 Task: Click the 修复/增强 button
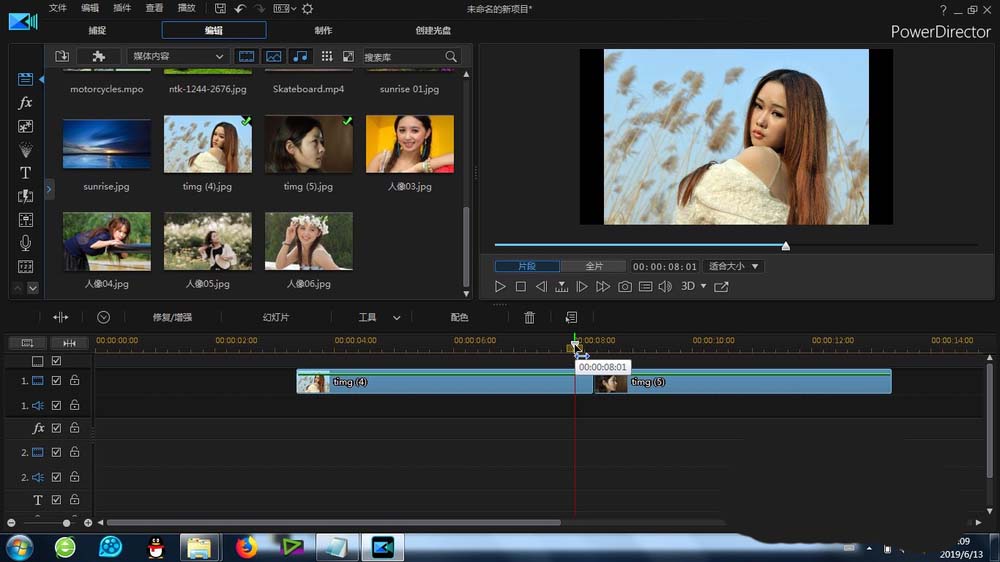pos(172,317)
